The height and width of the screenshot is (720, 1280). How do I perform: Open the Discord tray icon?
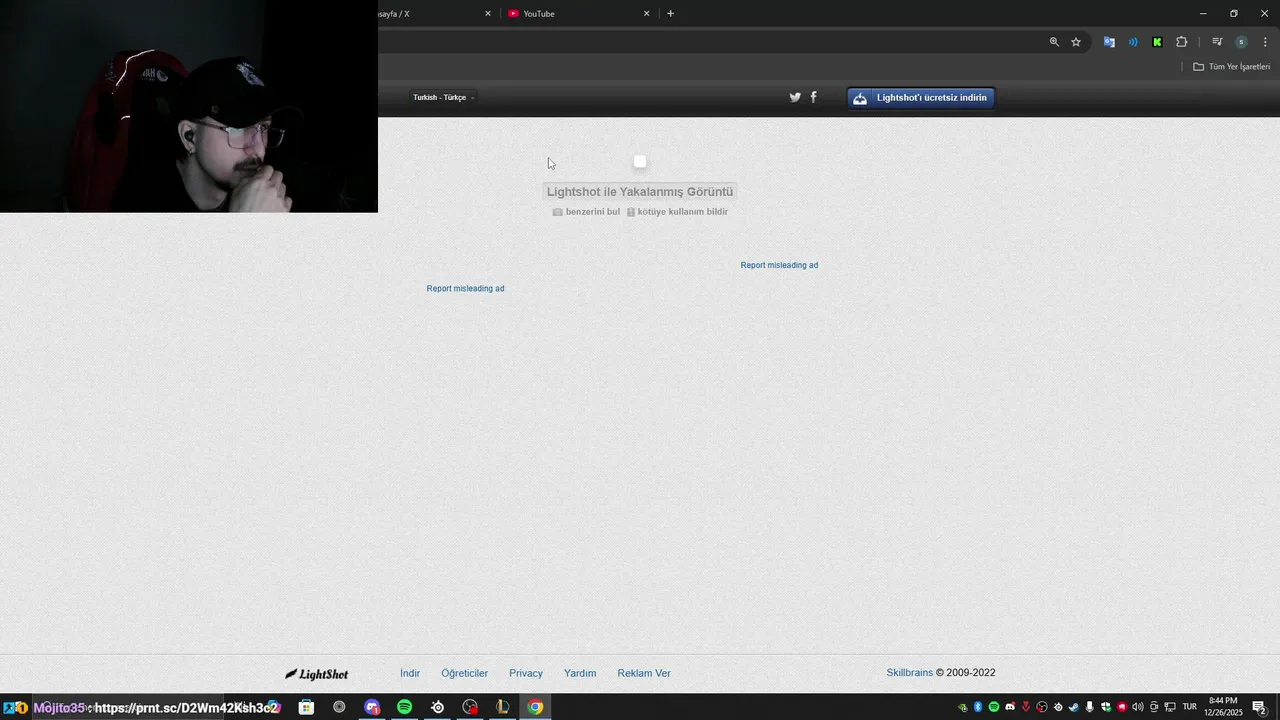pyautogui.click(x=1010, y=707)
